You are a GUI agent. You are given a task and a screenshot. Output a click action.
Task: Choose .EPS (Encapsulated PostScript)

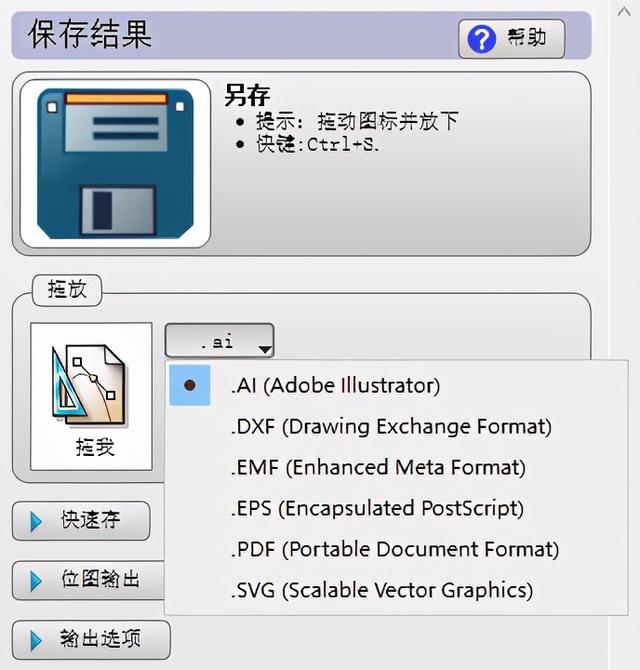[377, 508]
